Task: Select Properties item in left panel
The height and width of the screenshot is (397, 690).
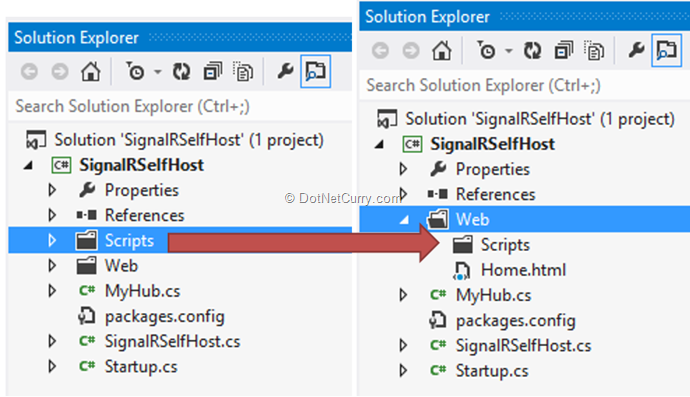Action: (142, 190)
